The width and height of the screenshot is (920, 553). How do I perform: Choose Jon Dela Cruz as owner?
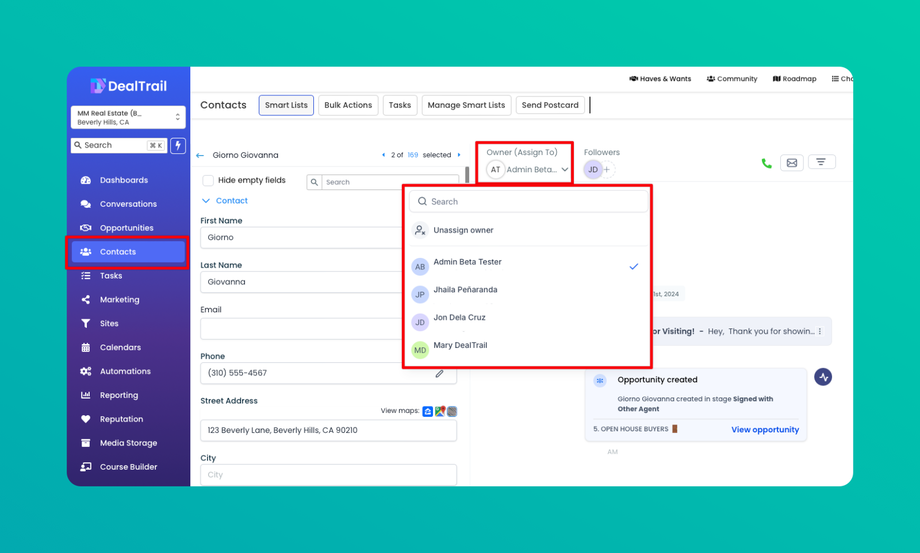pyautogui.click(x=529, y=321)
